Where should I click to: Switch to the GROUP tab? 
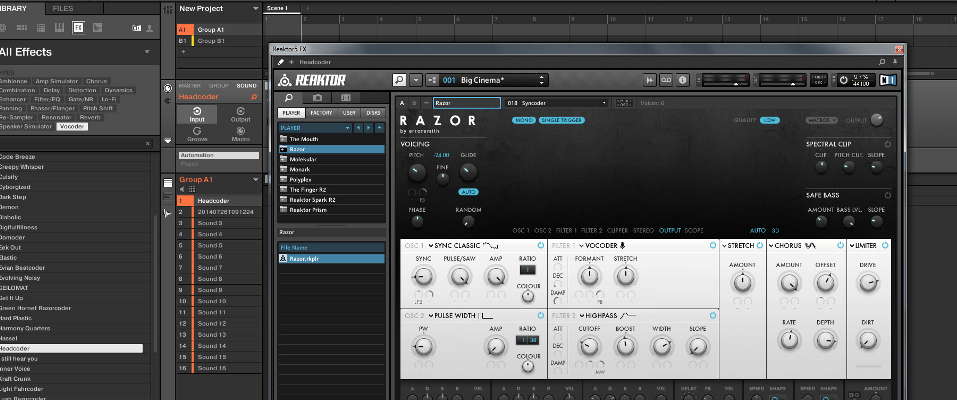coord(218,86)
